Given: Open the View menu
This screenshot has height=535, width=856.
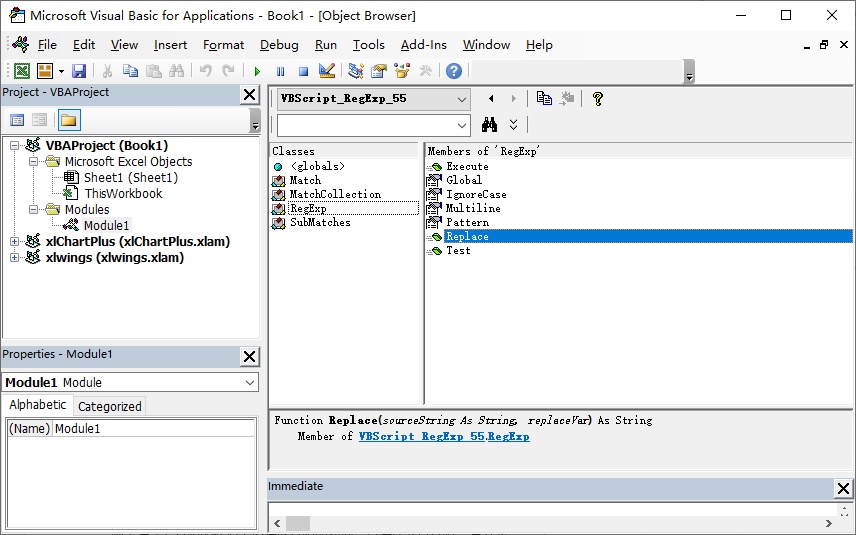Looking at the screenshot, I should [x=124, y=45].
